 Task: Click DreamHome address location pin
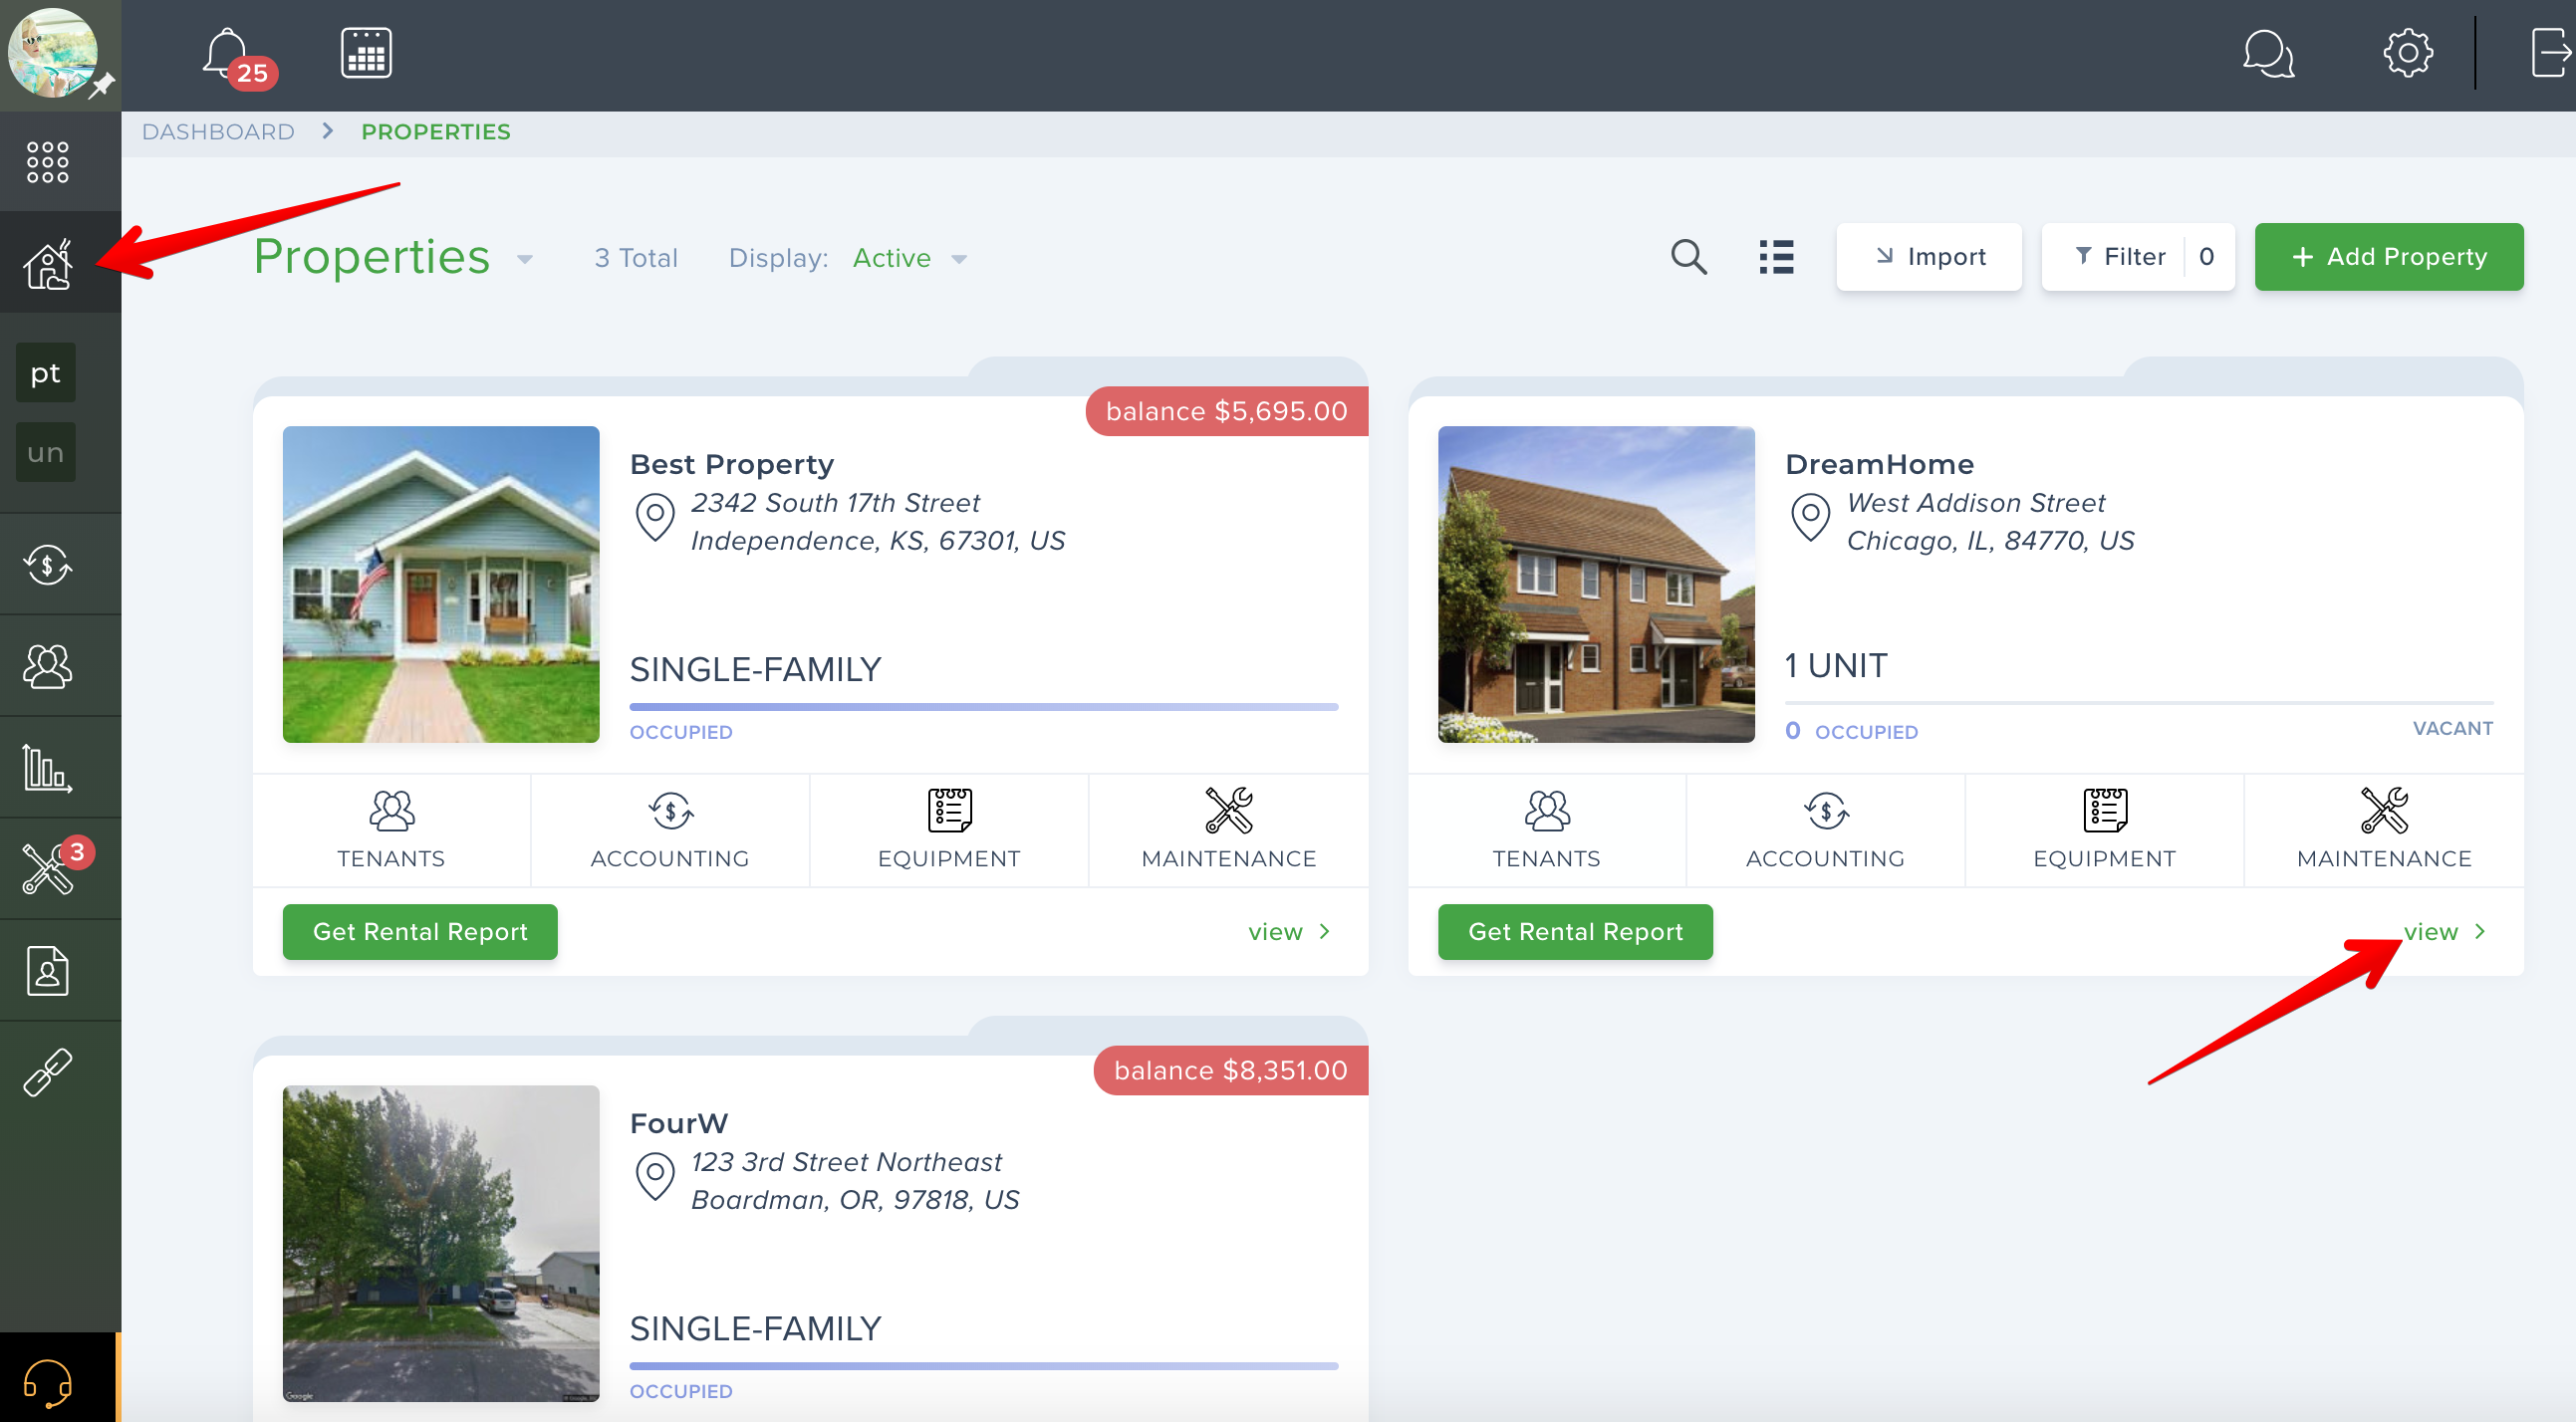(1810, 518)
